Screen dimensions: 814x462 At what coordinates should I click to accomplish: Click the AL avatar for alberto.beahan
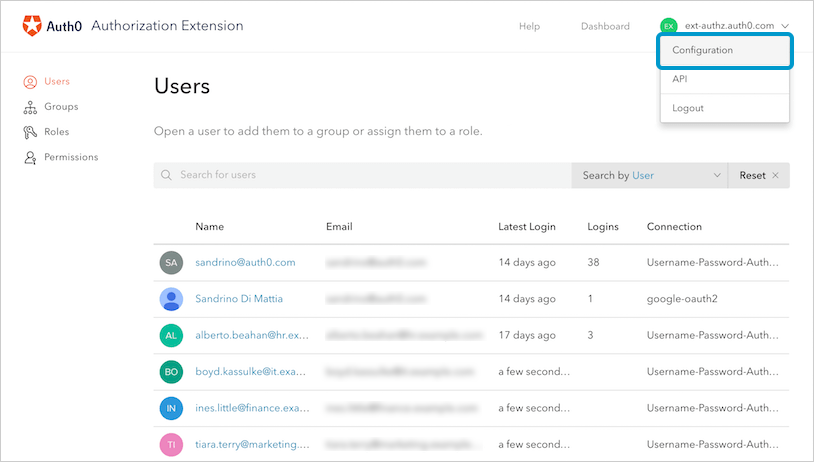(171, 335)
